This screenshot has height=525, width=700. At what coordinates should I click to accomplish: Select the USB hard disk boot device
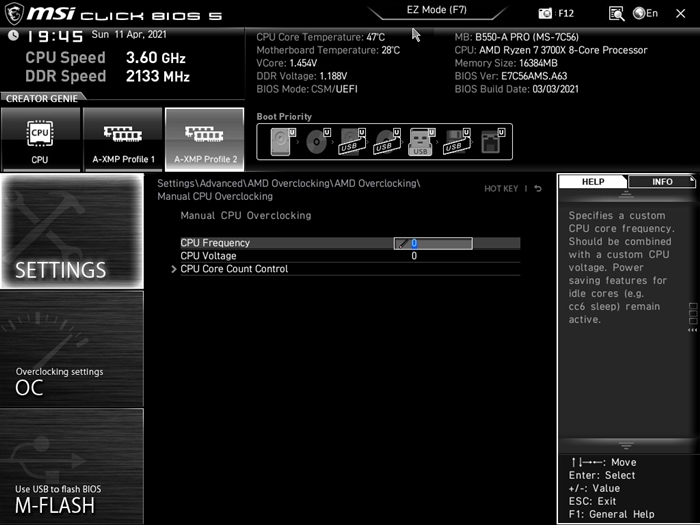point(353,142)
